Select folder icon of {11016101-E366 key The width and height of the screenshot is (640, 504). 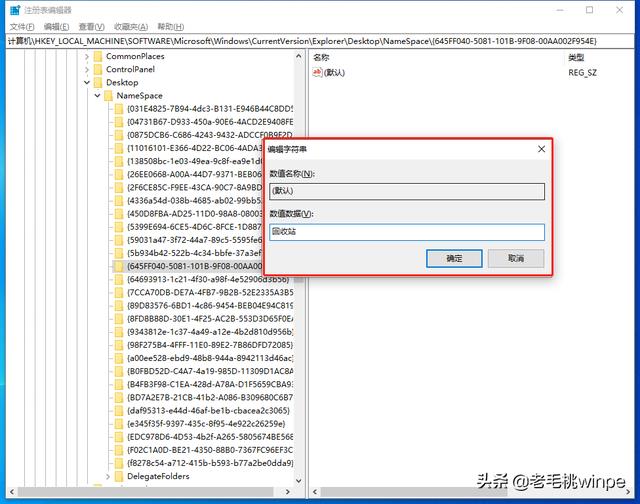pos(119,148)
